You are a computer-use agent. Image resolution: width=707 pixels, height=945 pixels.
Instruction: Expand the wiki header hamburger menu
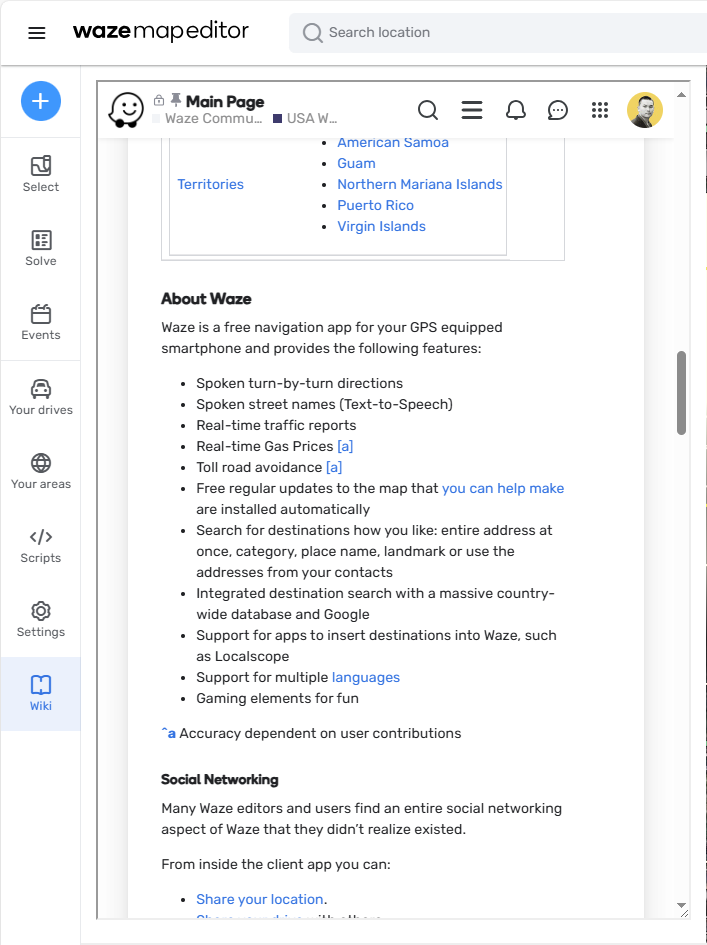click(x=472, y=110)
